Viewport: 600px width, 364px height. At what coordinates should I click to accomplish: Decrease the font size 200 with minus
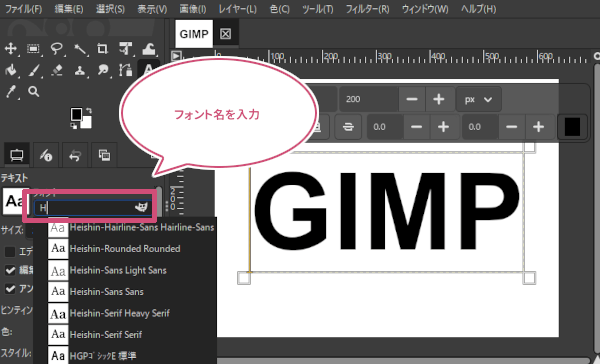click(412, 100)
